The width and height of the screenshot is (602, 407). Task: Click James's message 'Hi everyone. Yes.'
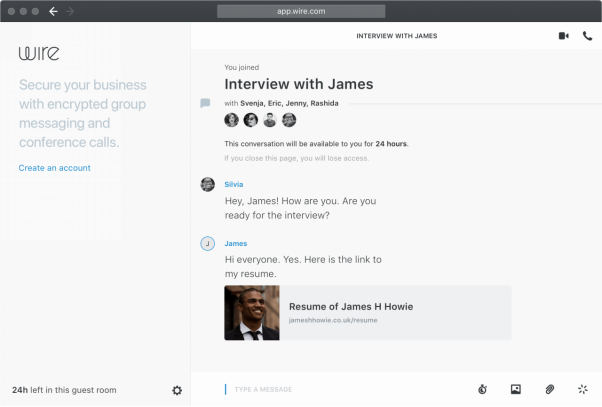point(303,267)
